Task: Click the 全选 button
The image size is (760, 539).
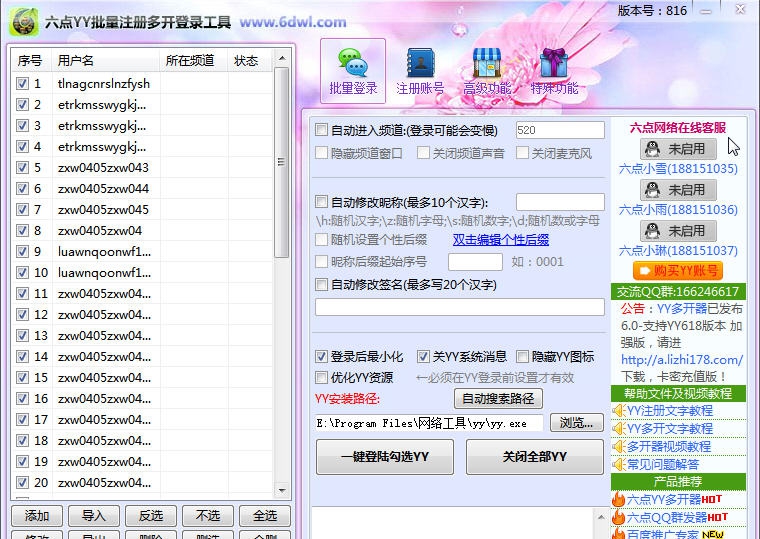Action: point(265,516)
